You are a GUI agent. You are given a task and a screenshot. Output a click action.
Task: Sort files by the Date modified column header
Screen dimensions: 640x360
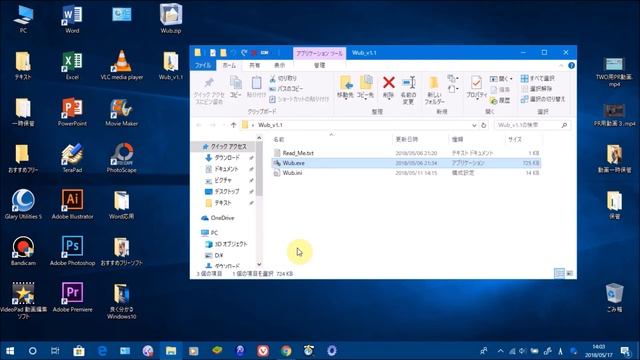point(420,139)
